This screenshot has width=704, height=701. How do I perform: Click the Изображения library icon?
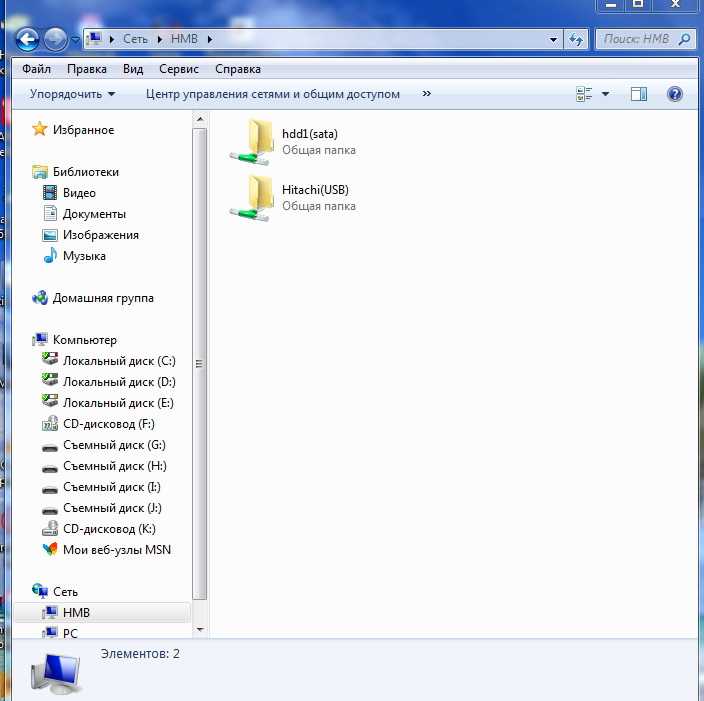point(50,235)
